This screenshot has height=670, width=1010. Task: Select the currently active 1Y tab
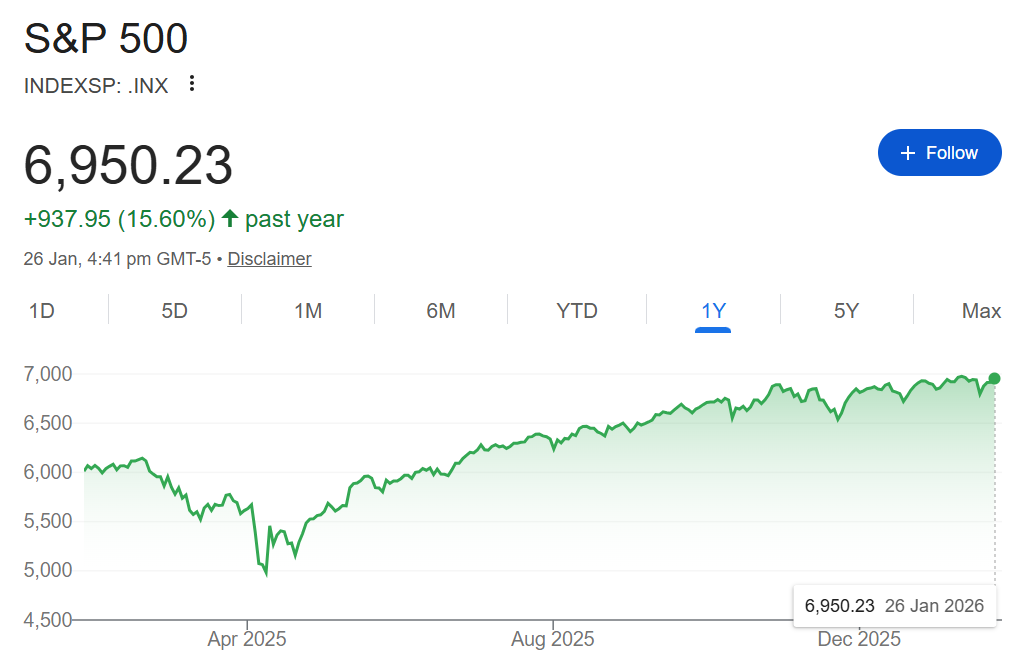tap(713, 311)
